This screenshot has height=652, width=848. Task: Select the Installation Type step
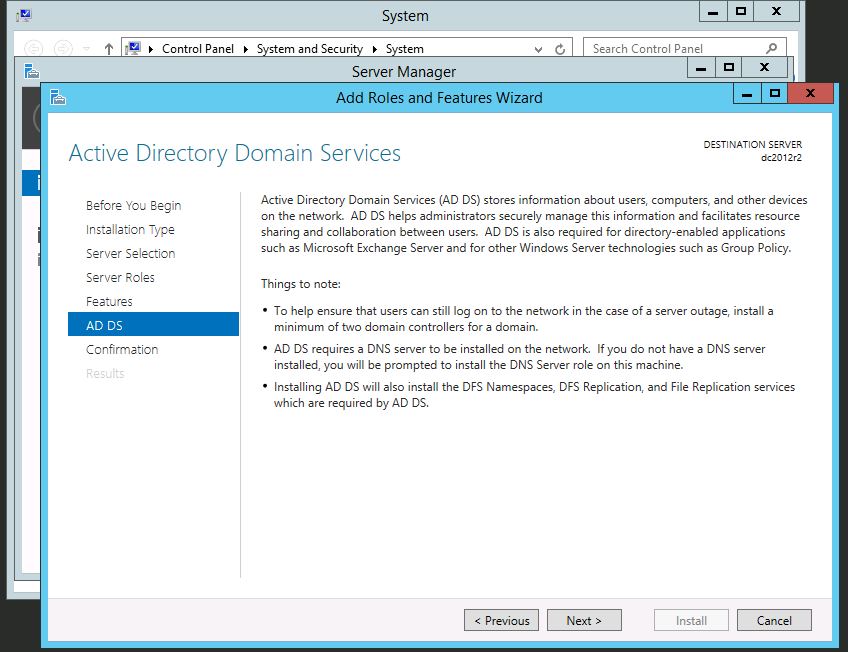[x=130, y=230]
